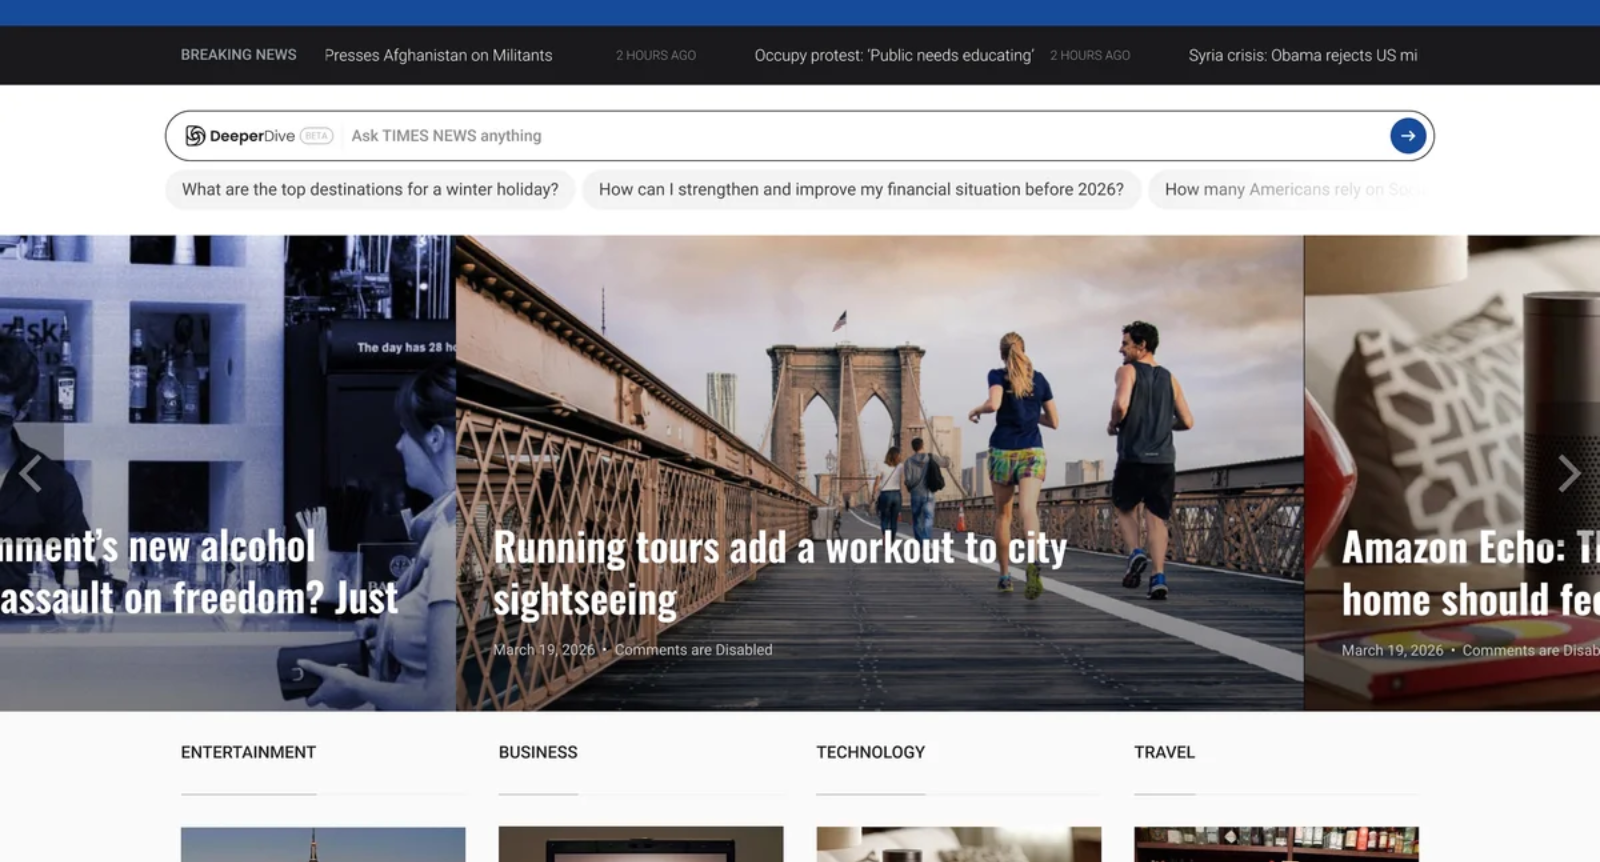Image resolution: width=1600 pixels, height=862 pixels.
Task: Click the blue arrow submit button
Action: (1407, 136)
